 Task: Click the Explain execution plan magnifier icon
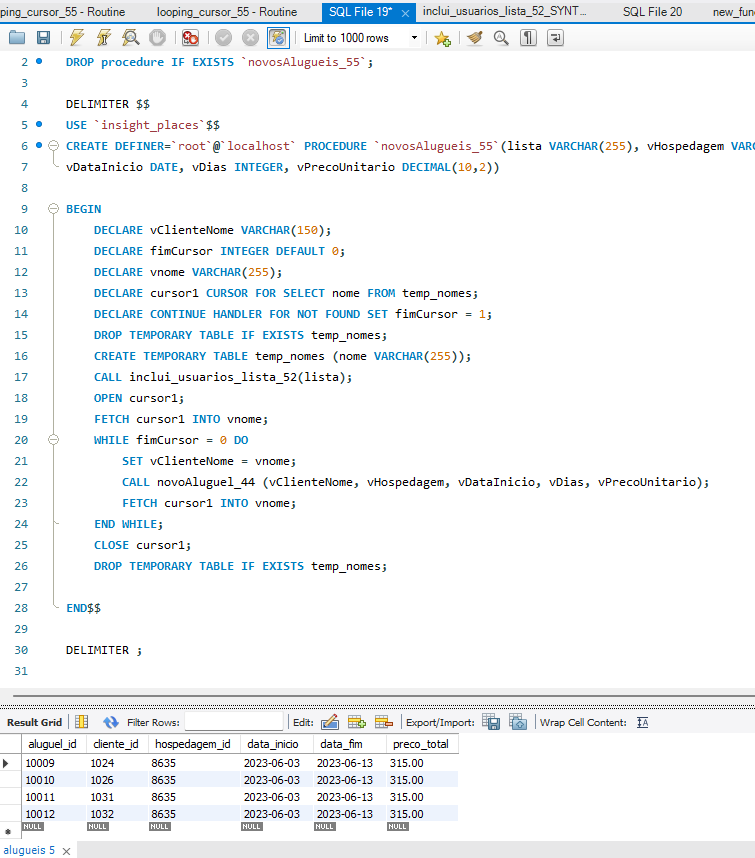130,38
